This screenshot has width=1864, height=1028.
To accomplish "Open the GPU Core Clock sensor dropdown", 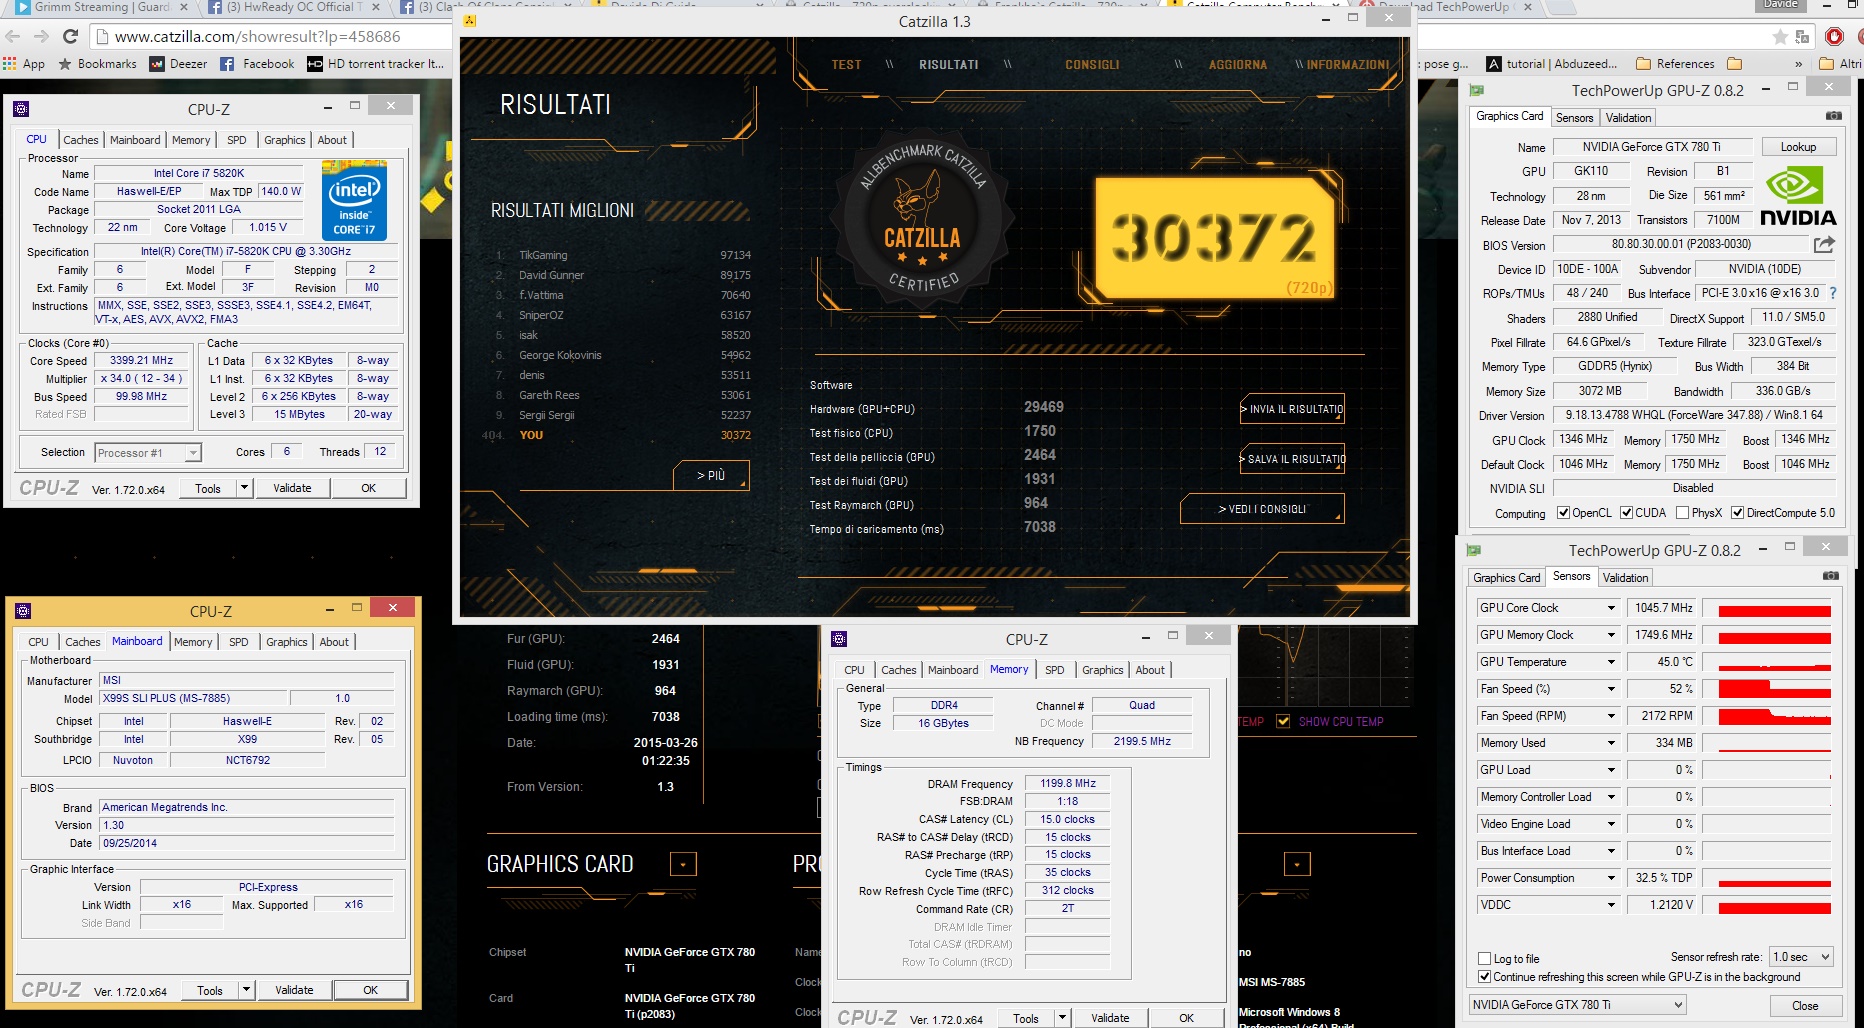I will (1611, 608).
